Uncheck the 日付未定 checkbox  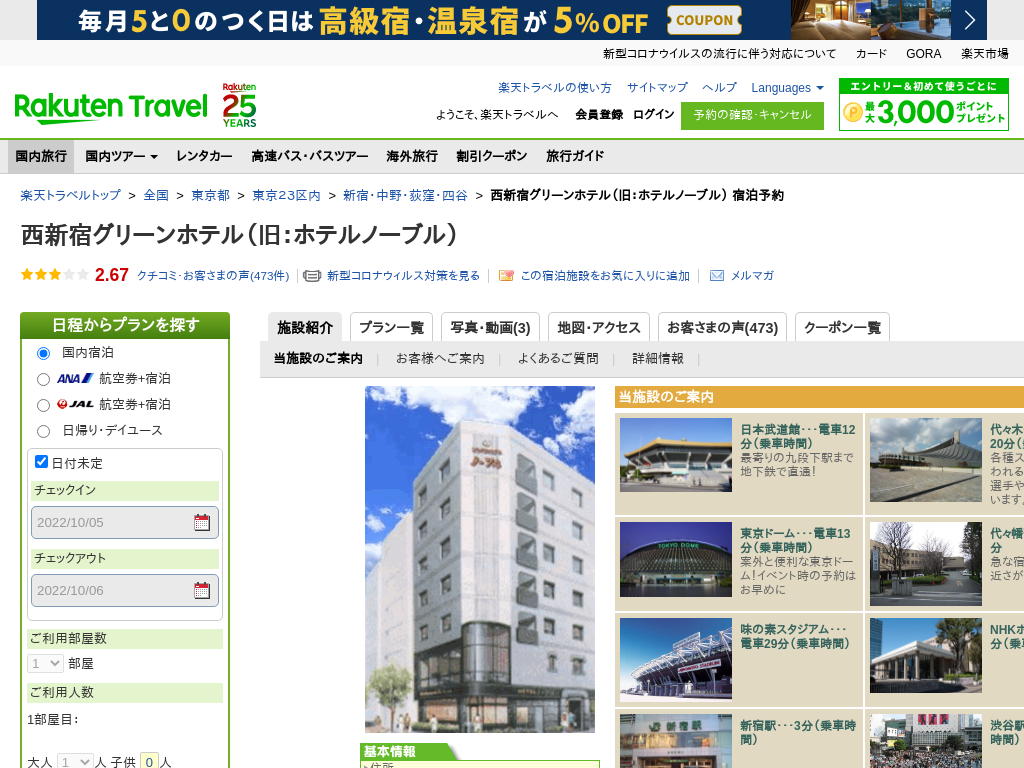pyautogui.click(x=41, y=462)
